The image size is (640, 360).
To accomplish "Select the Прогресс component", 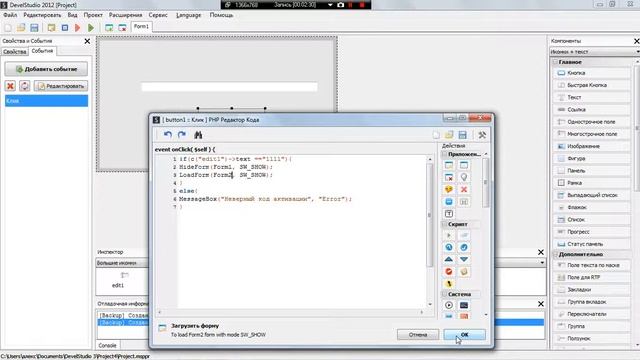I will pyautogui.click(x=592, y=232).
